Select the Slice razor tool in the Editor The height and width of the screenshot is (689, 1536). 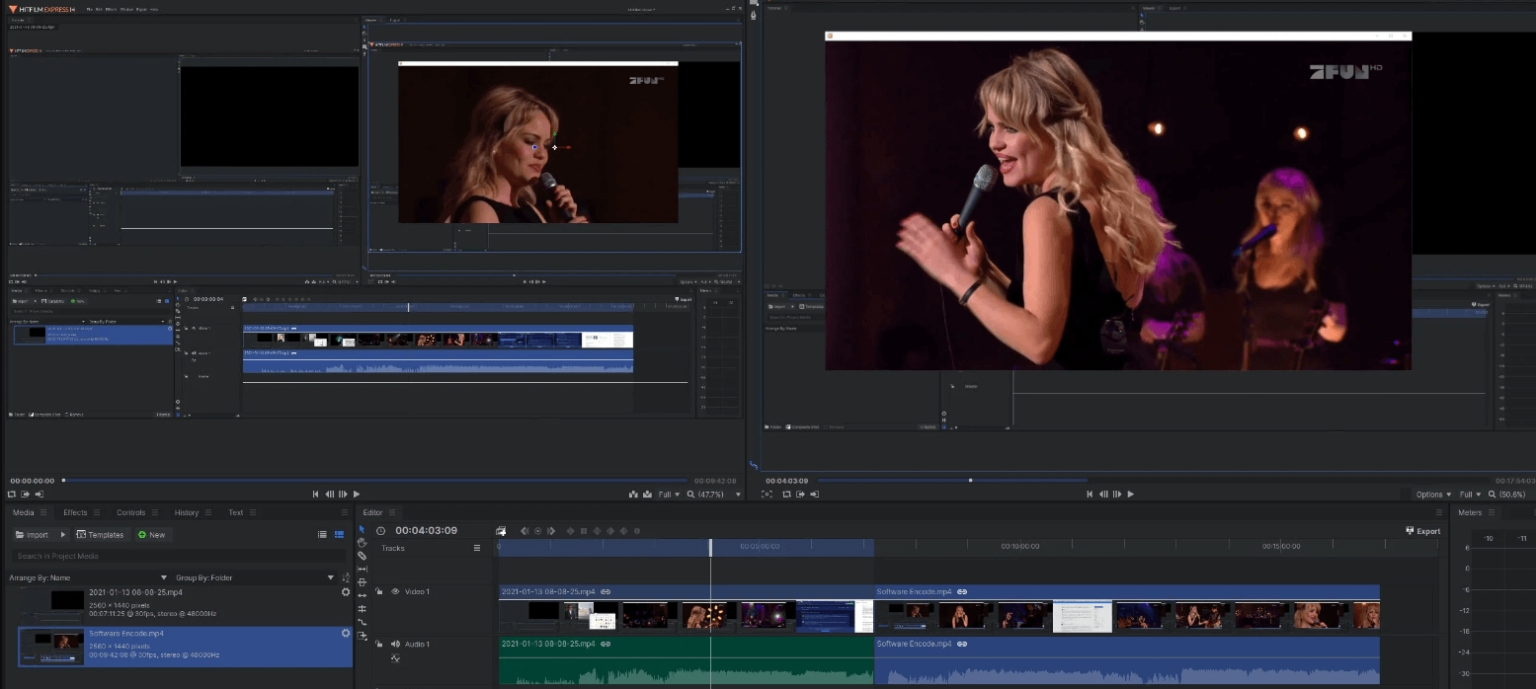(362, 556)
